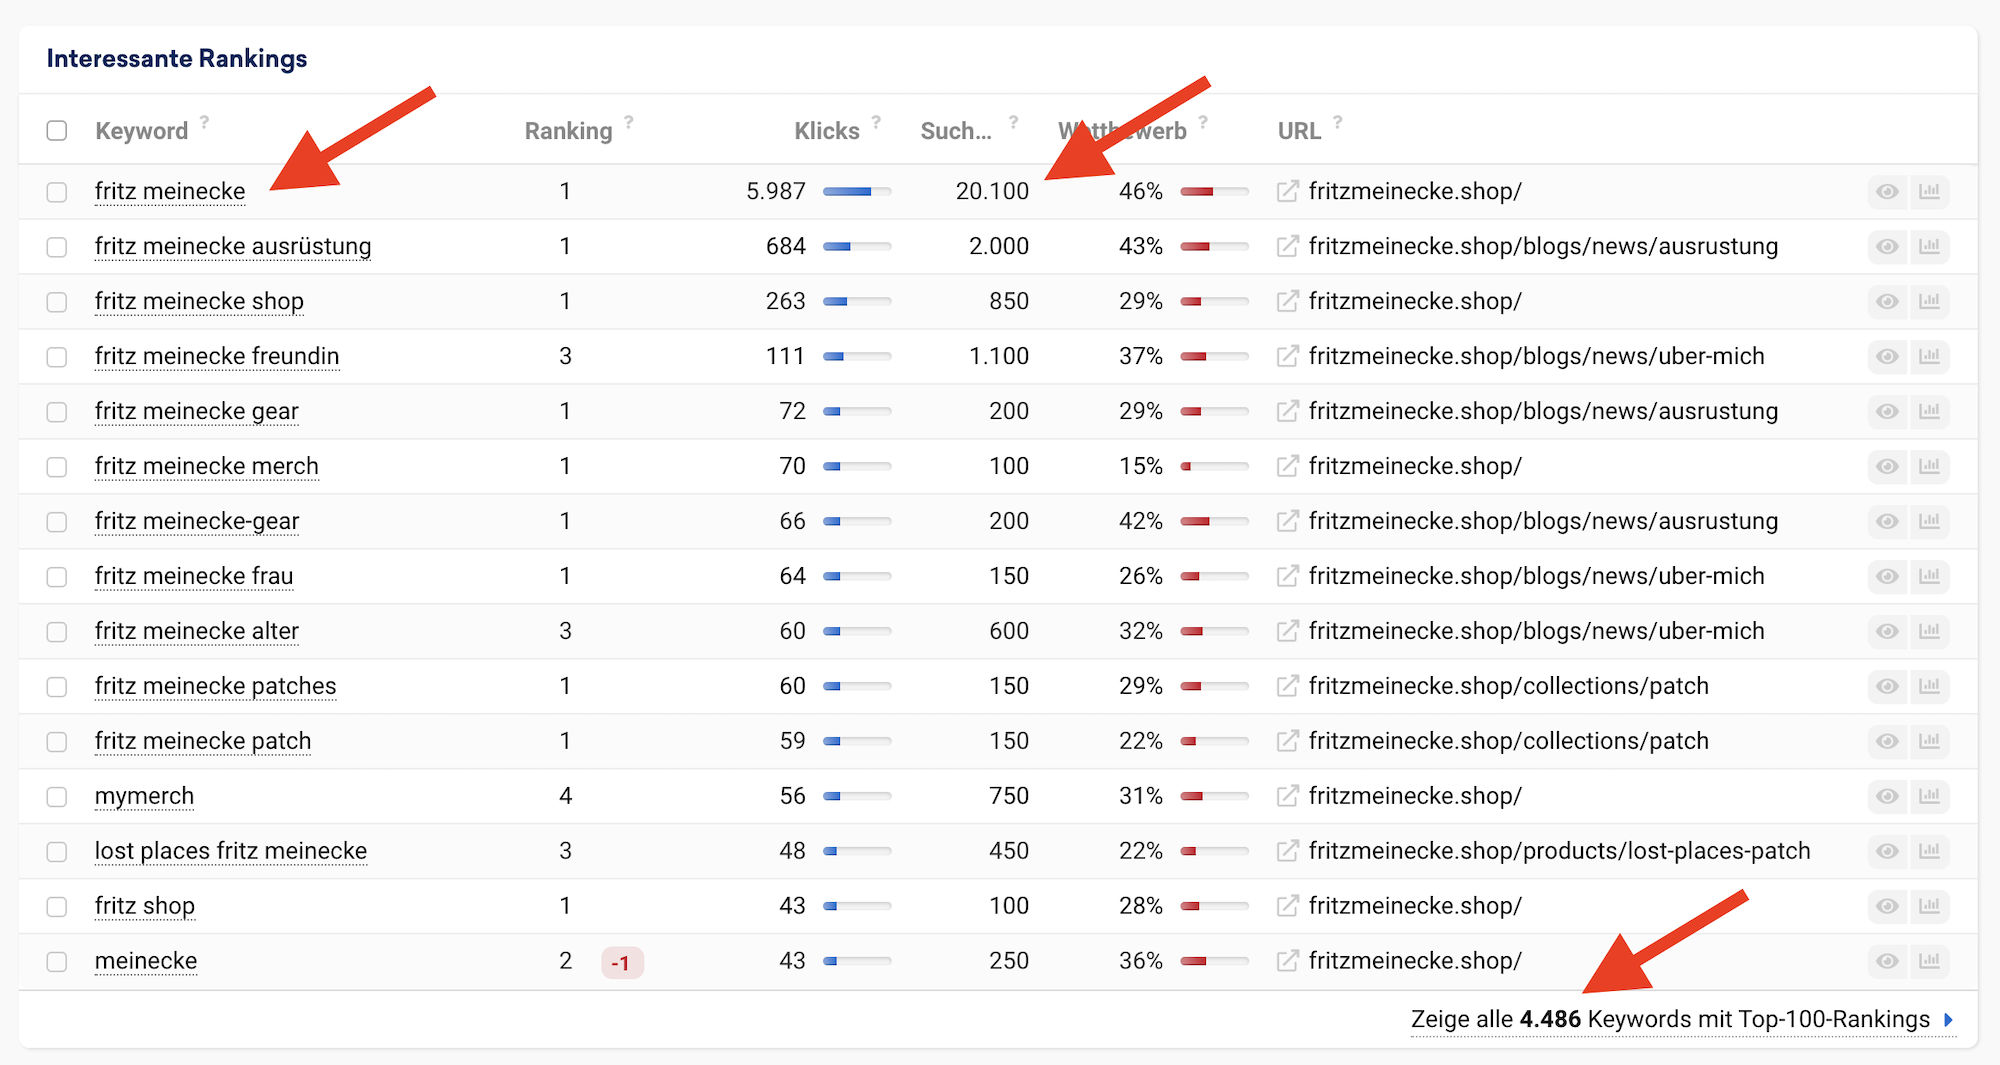This screenshot has height=1065, width=2000.
Task: Open chart icon in fritz meinecke shop row
Action: [x=1929, y=301]
